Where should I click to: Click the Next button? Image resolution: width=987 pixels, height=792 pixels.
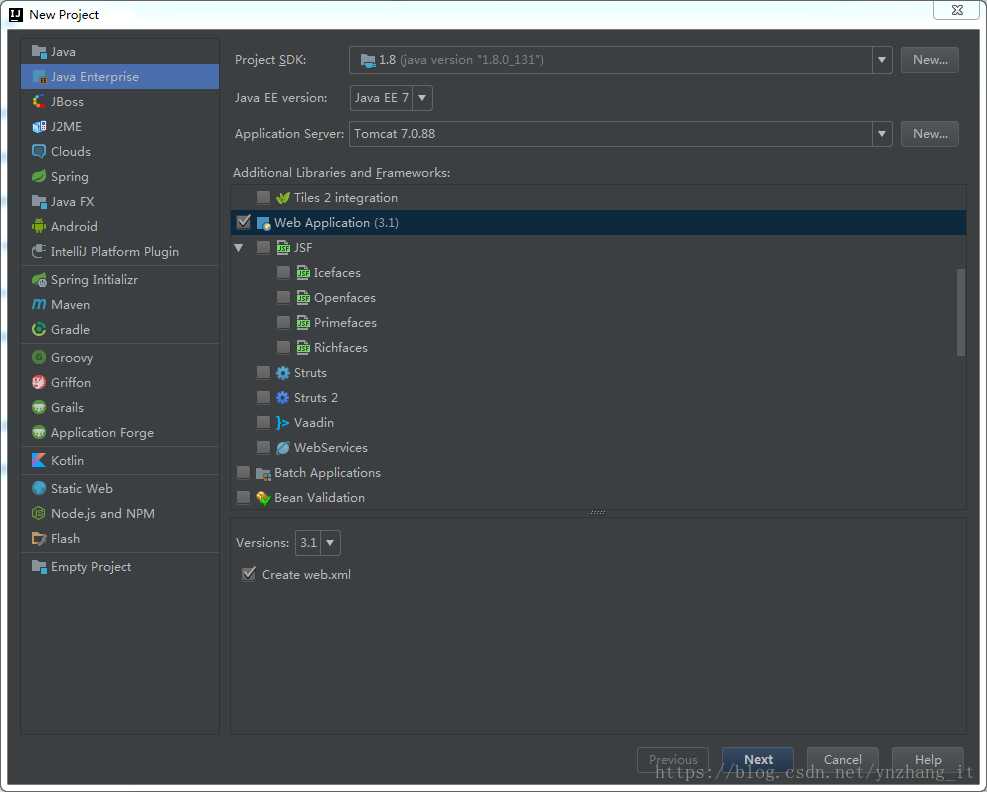tap(758, 759)
